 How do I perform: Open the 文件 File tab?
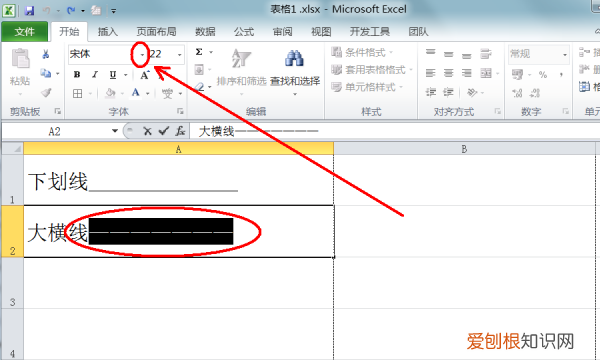[24, 32]
